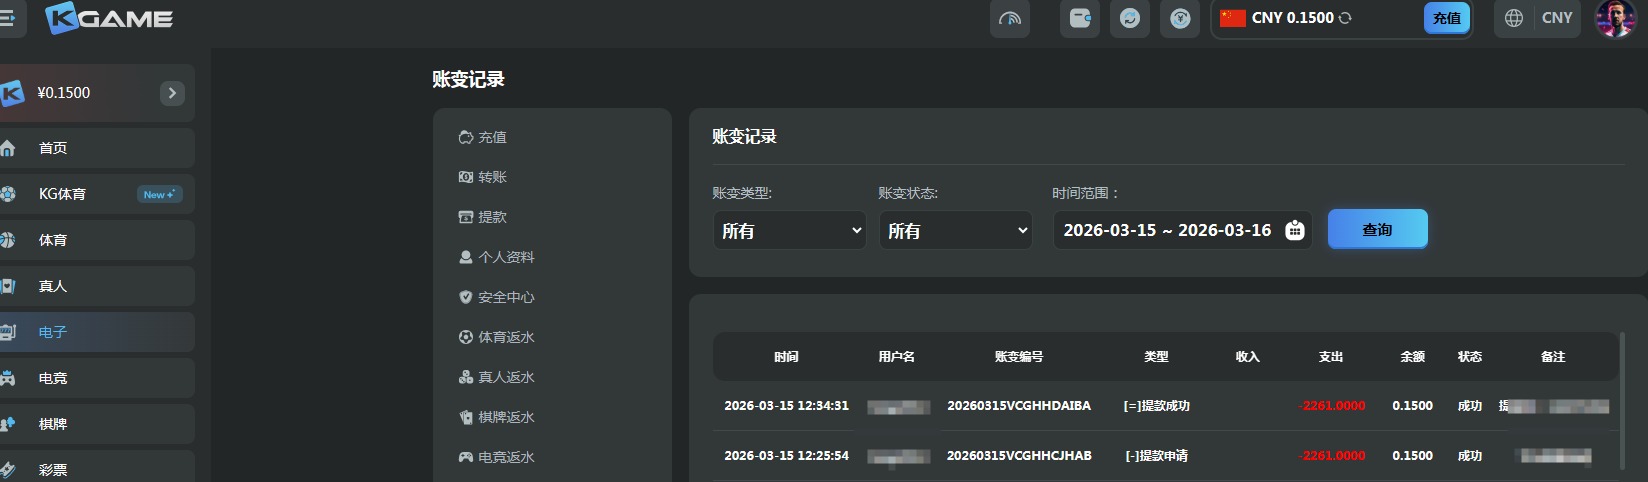Open 电竞返水 rebate menu item
Screen dimensions: 1648x482
[x=506, y=457]
